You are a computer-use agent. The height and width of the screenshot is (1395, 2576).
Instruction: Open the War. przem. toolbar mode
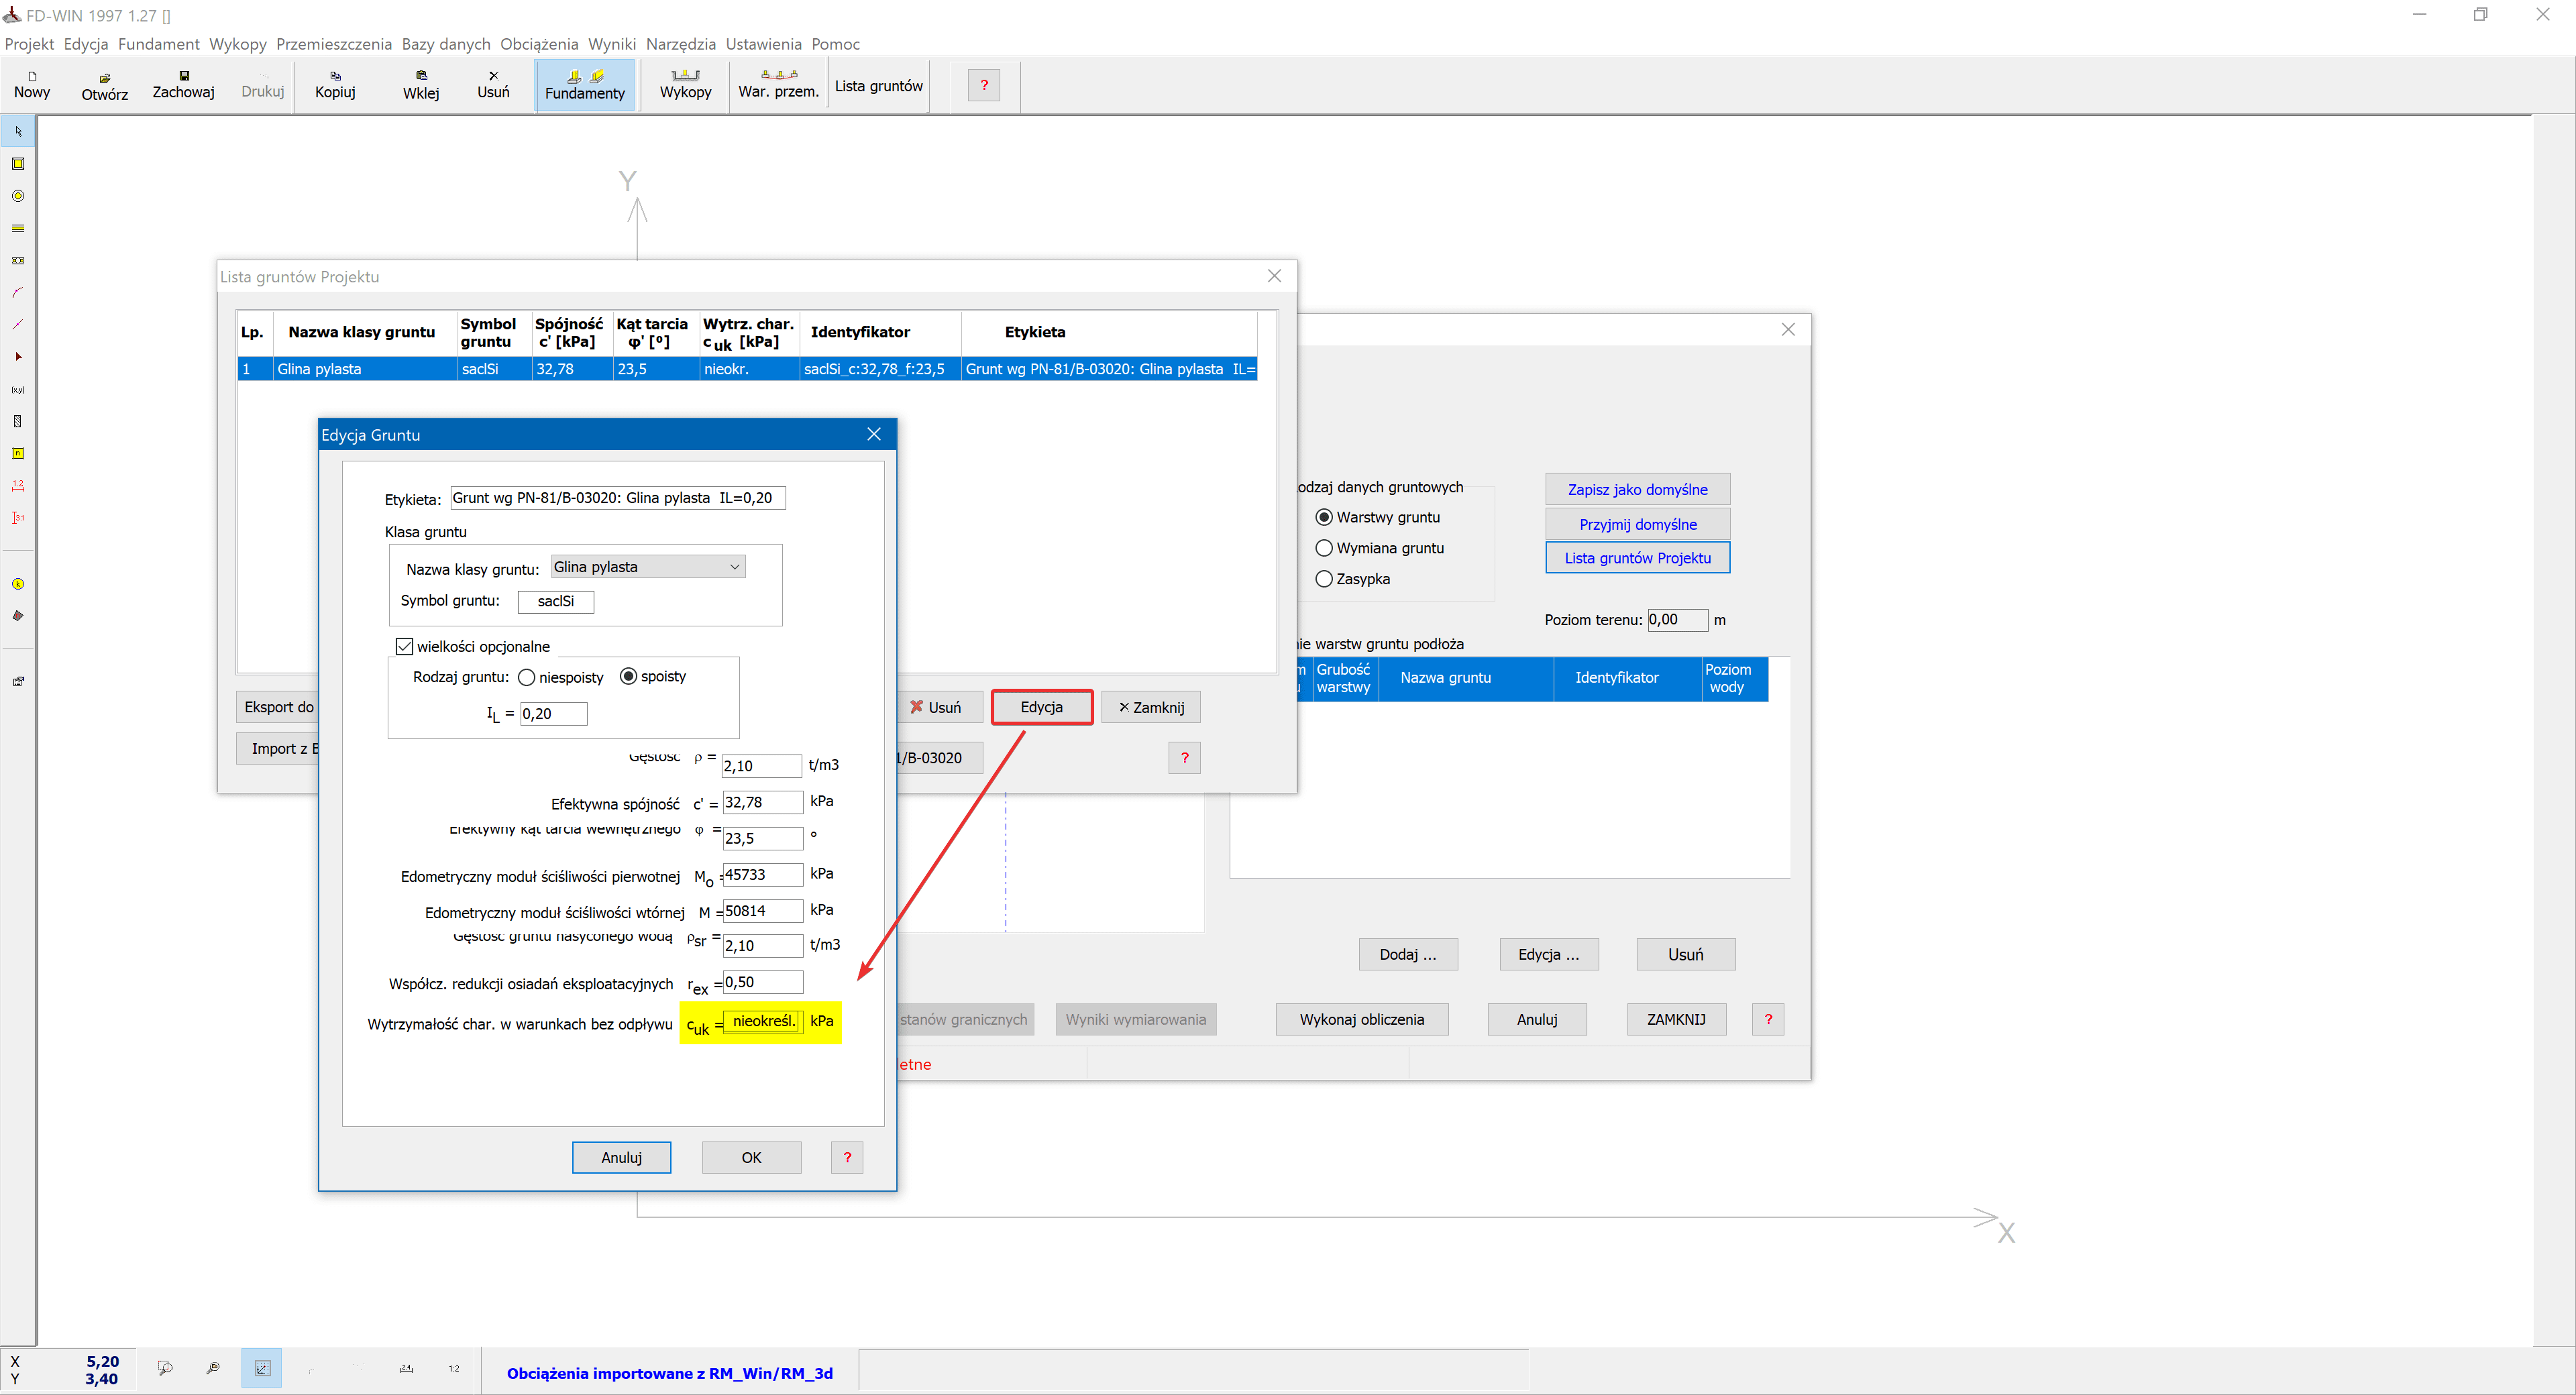coord(779,85)
